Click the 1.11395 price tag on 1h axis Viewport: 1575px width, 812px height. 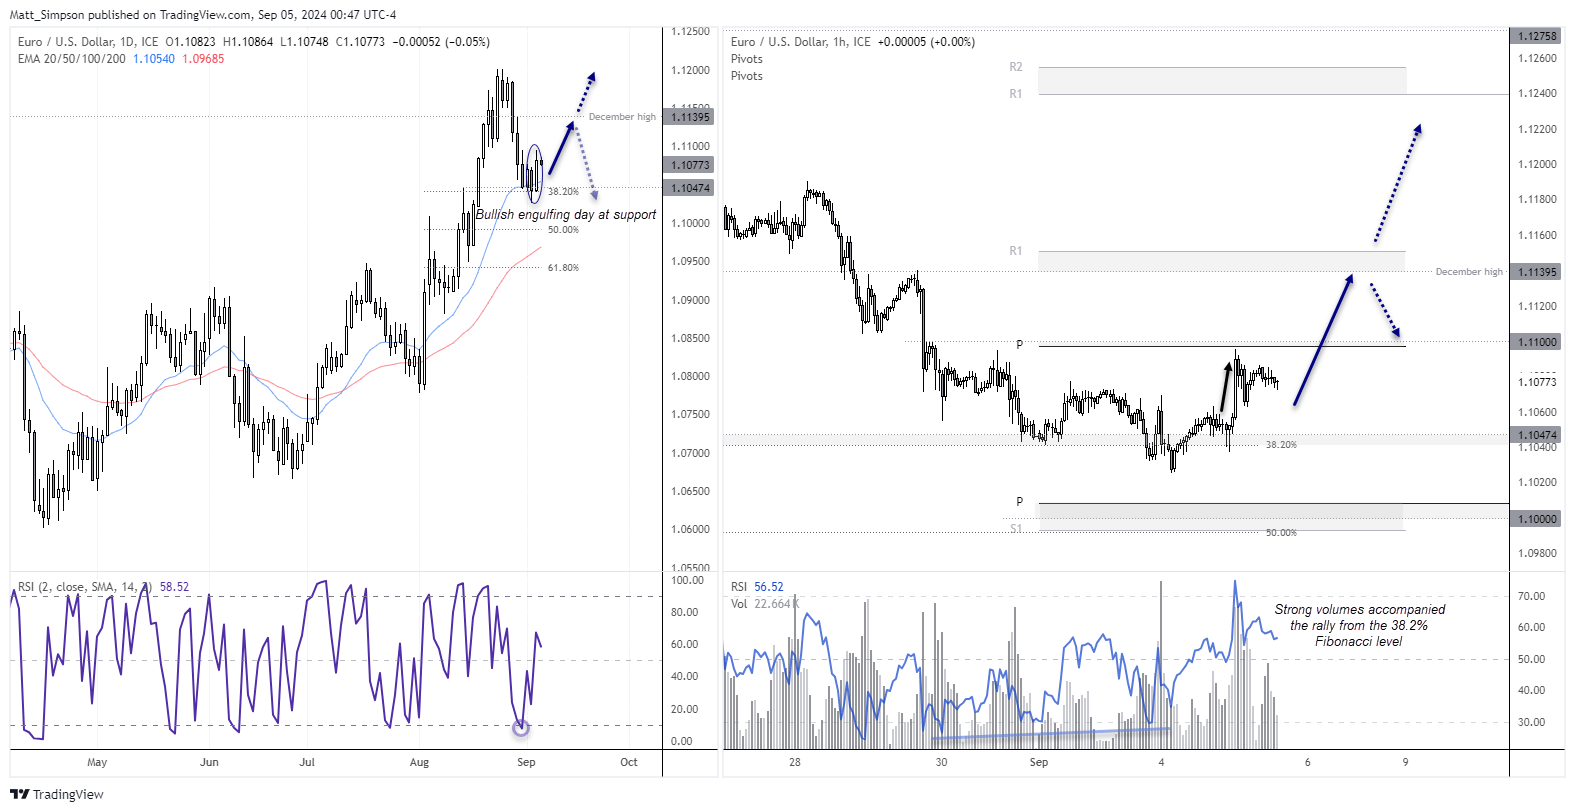[x=1537, y=272]
